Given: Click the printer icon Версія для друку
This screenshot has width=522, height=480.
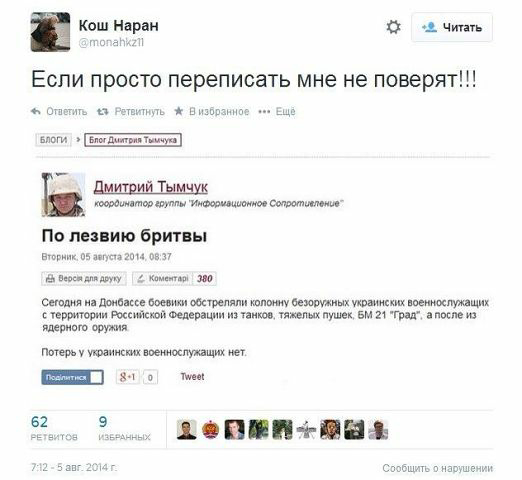Looking at the screenshot, I should click(50, 278).
